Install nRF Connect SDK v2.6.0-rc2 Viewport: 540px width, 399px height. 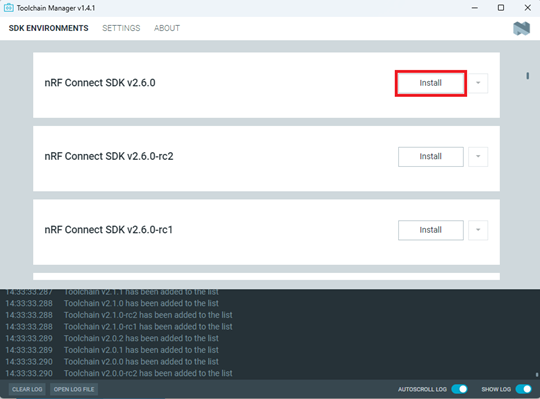coord(430,157)
